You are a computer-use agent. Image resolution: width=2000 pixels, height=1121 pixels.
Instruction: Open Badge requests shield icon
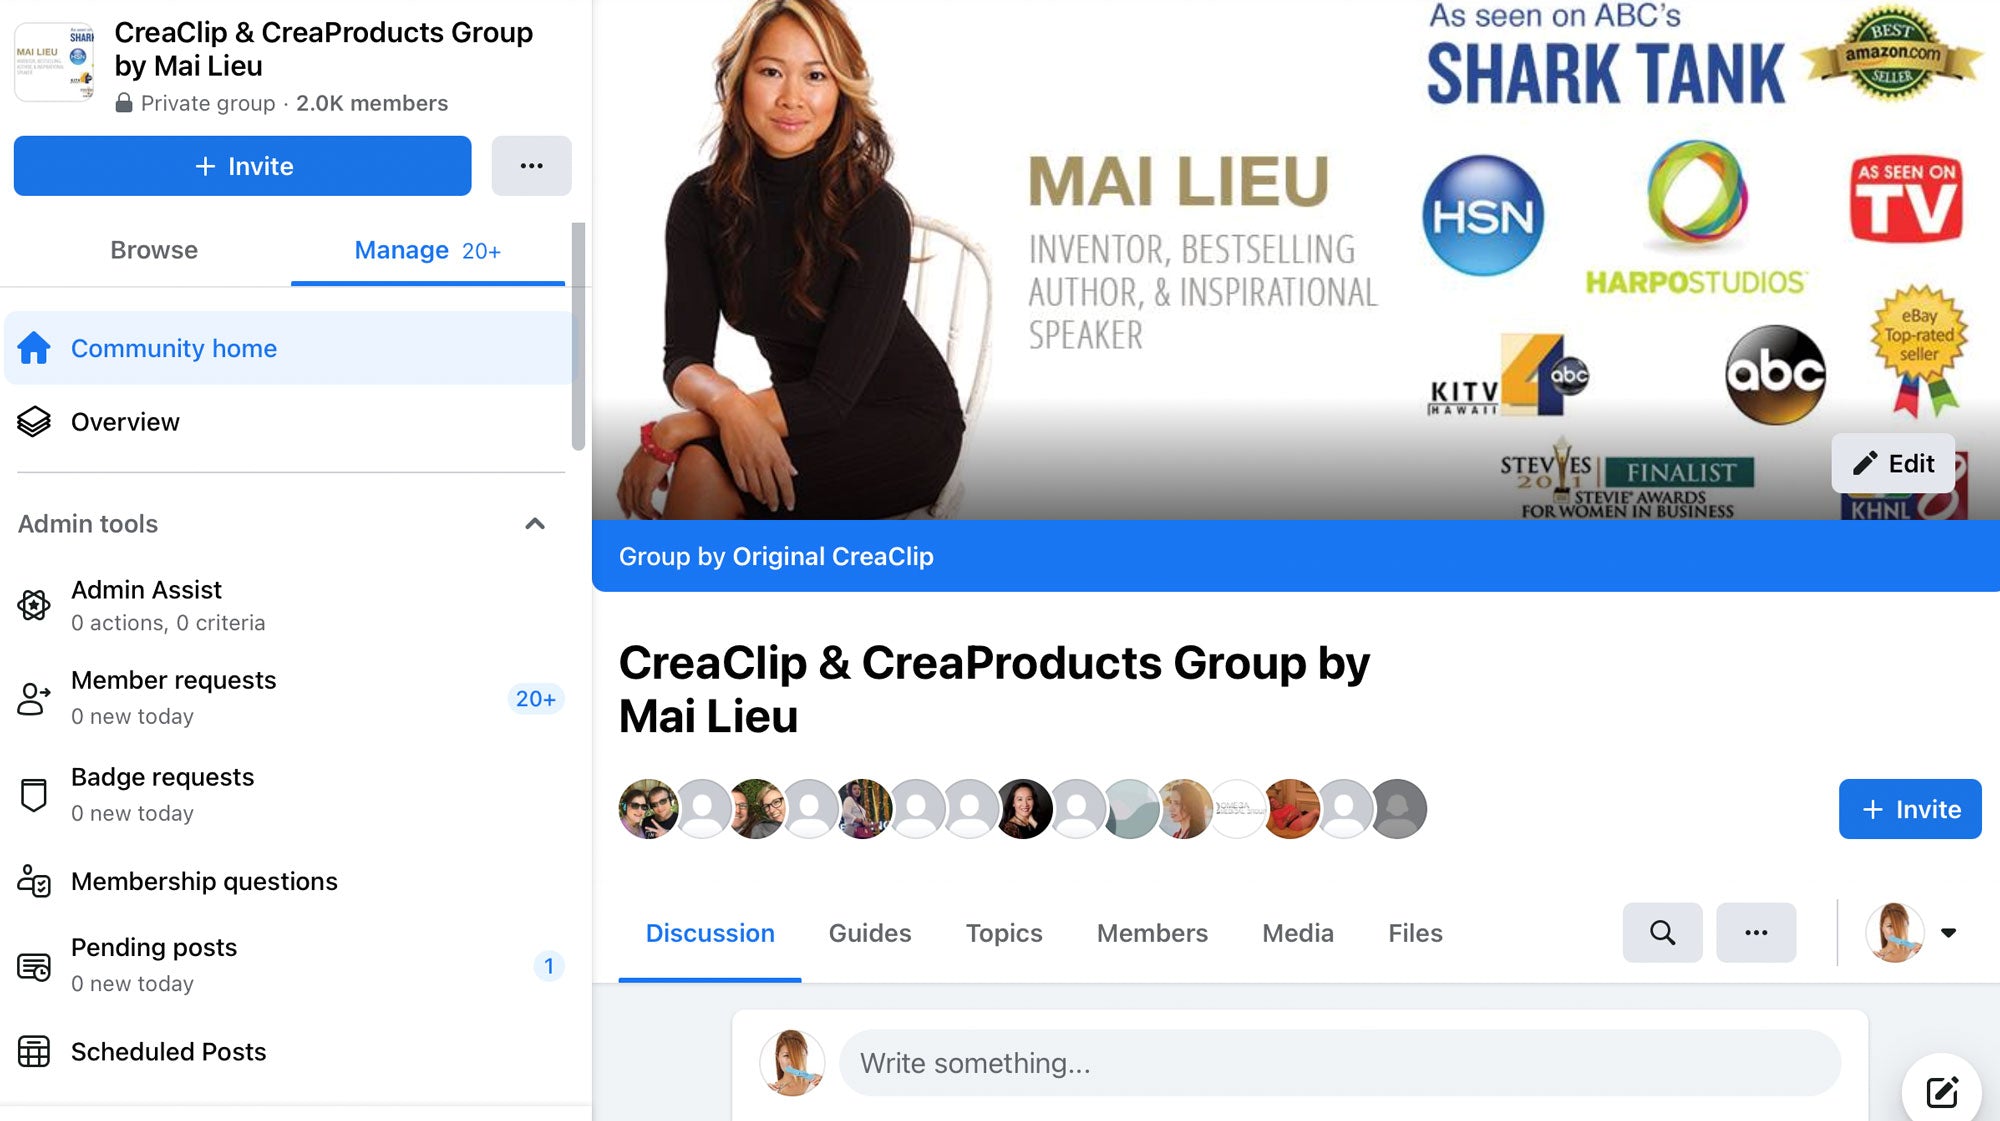pos(34,795)
